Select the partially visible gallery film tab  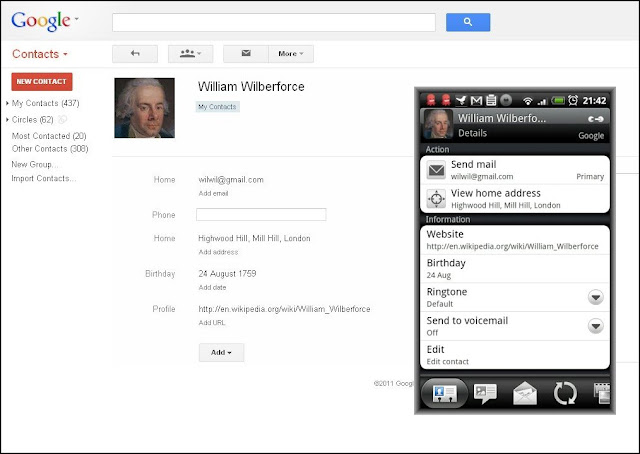[602, 393]
